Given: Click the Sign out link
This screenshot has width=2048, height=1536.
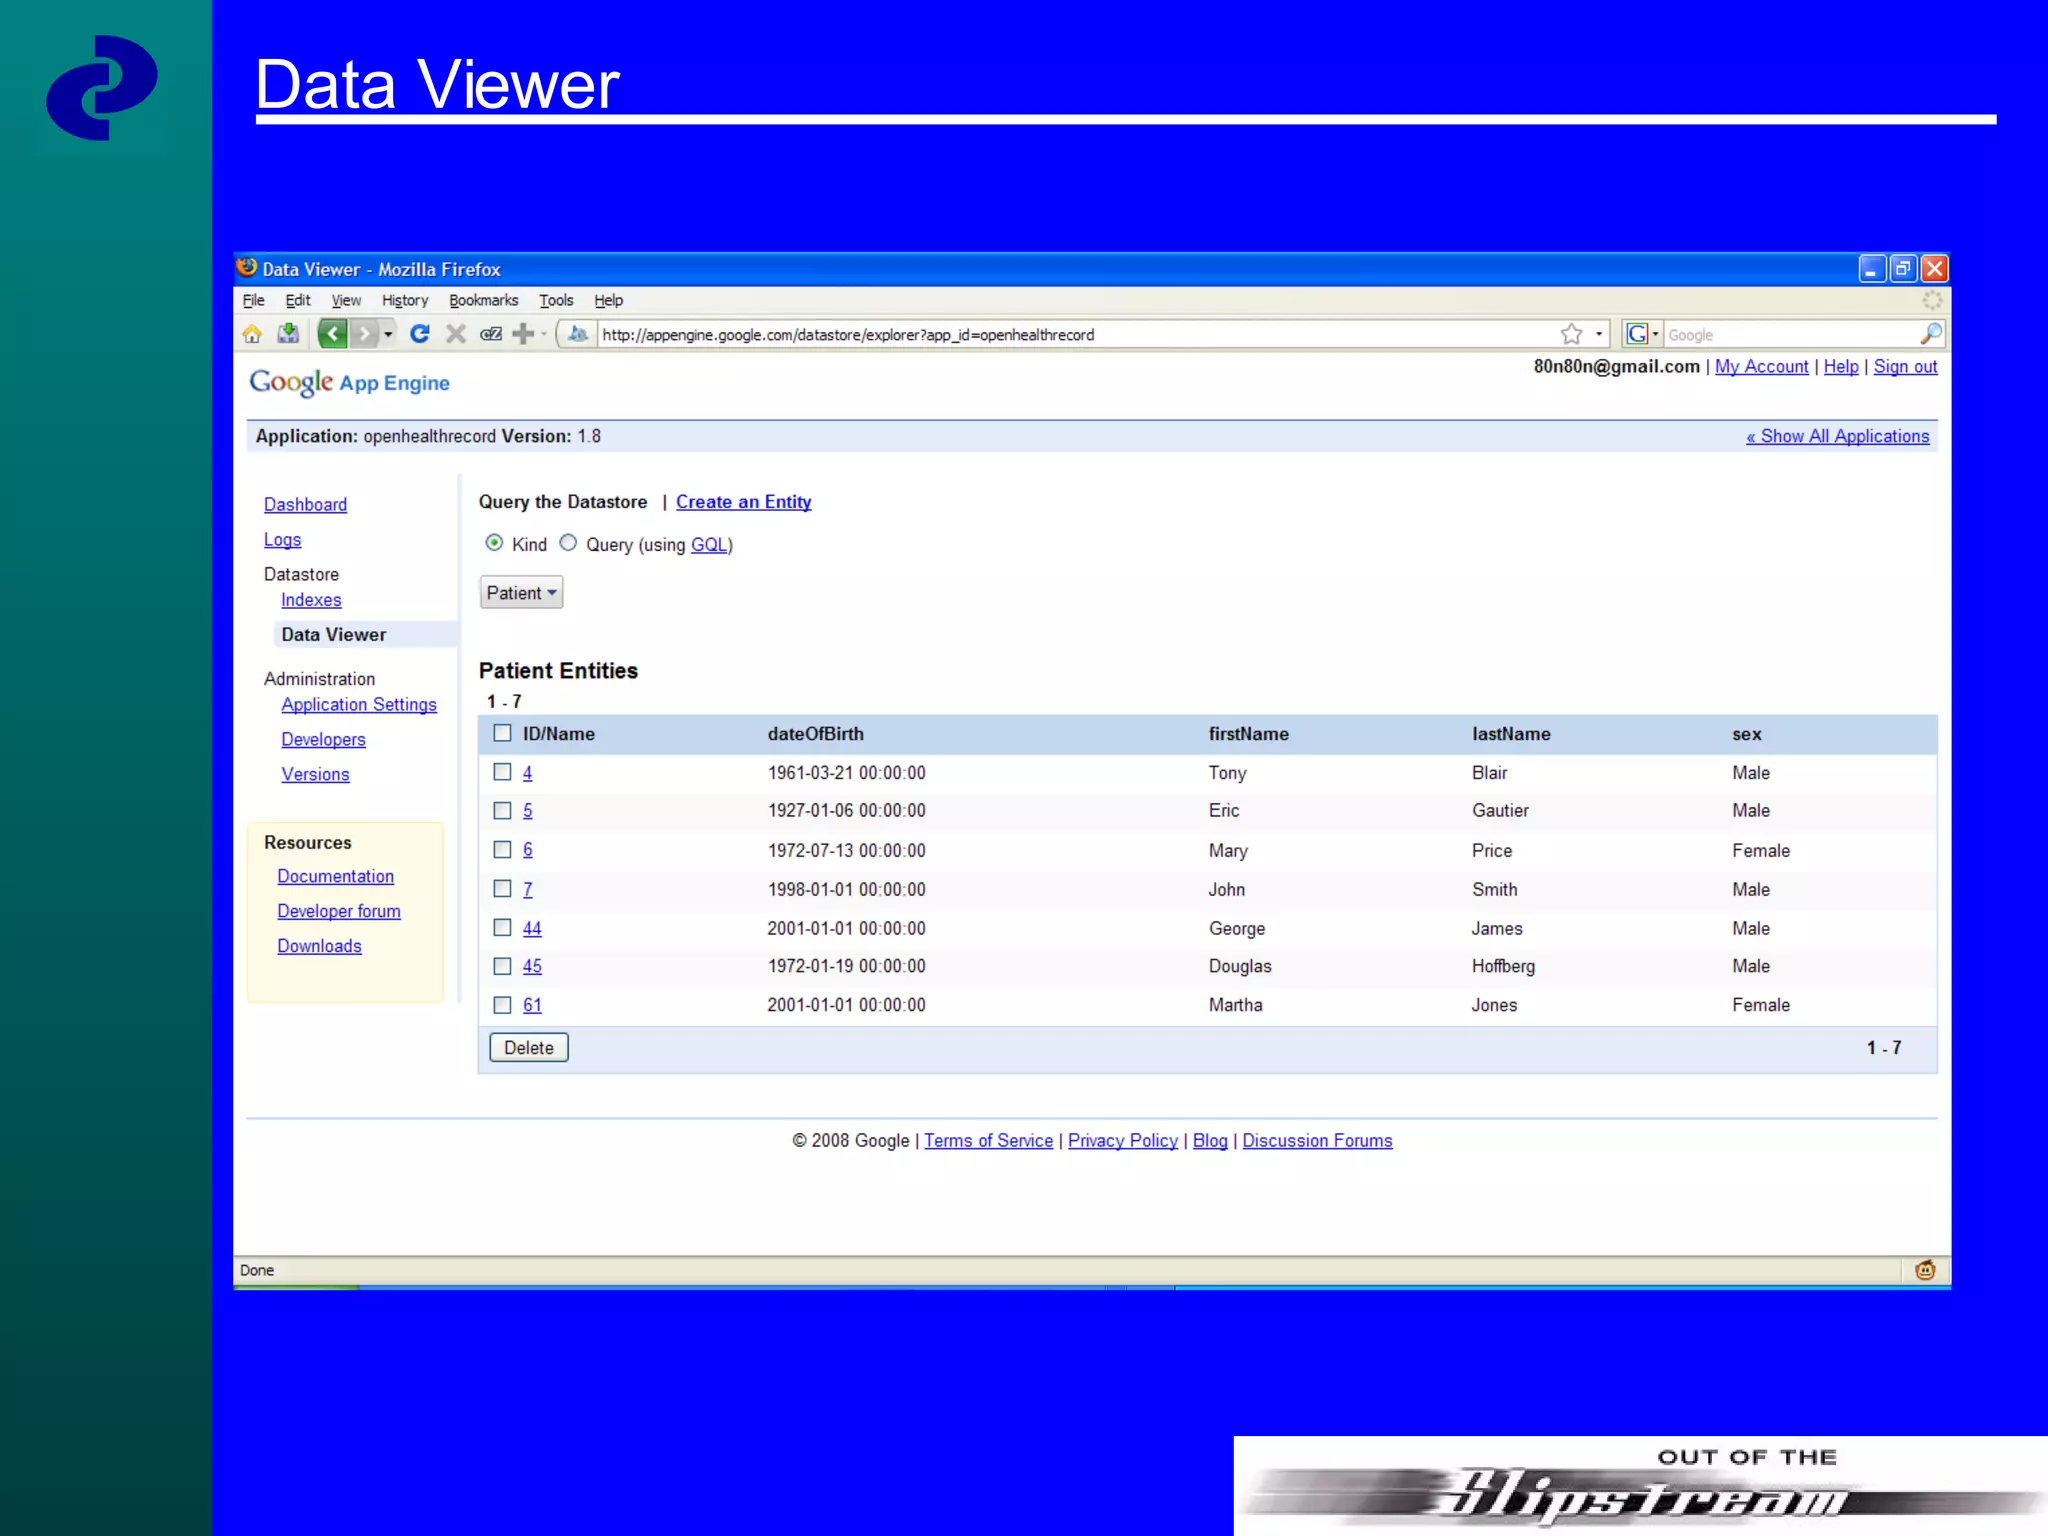Looking at the screenshot, I should (x=1905, y=367).
